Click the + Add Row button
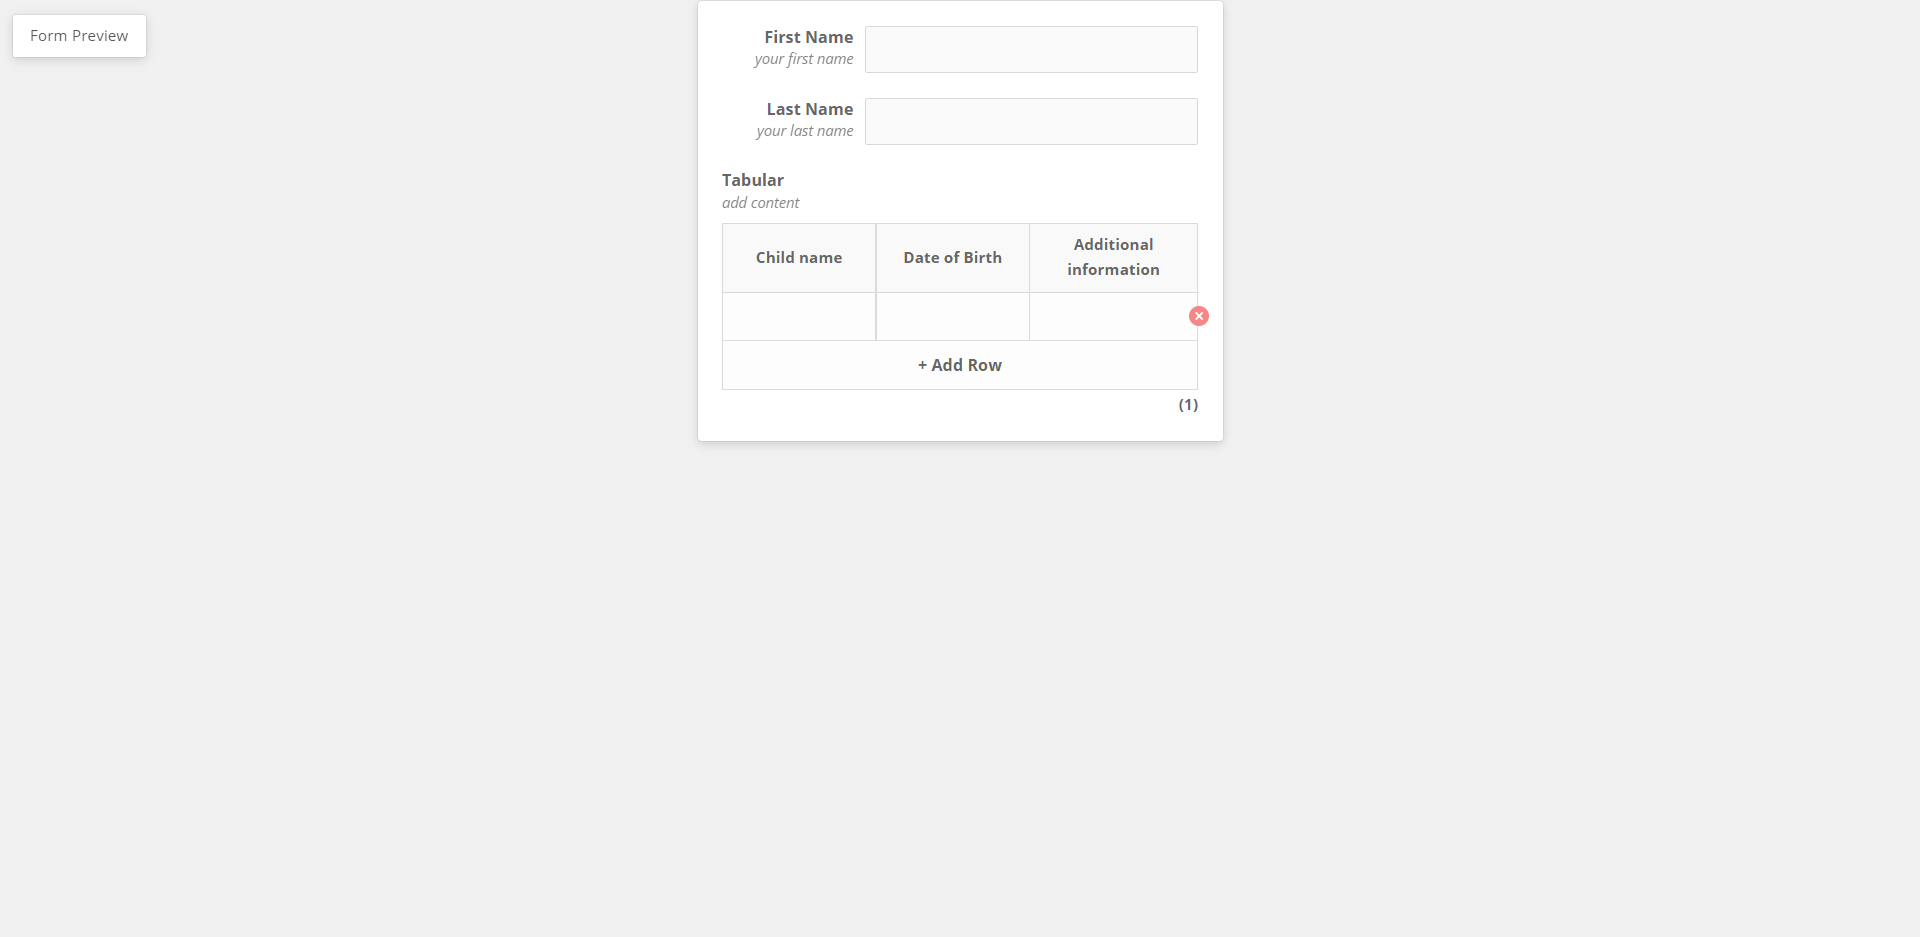Screen dimensions: 1920x937 pos(959,365)
